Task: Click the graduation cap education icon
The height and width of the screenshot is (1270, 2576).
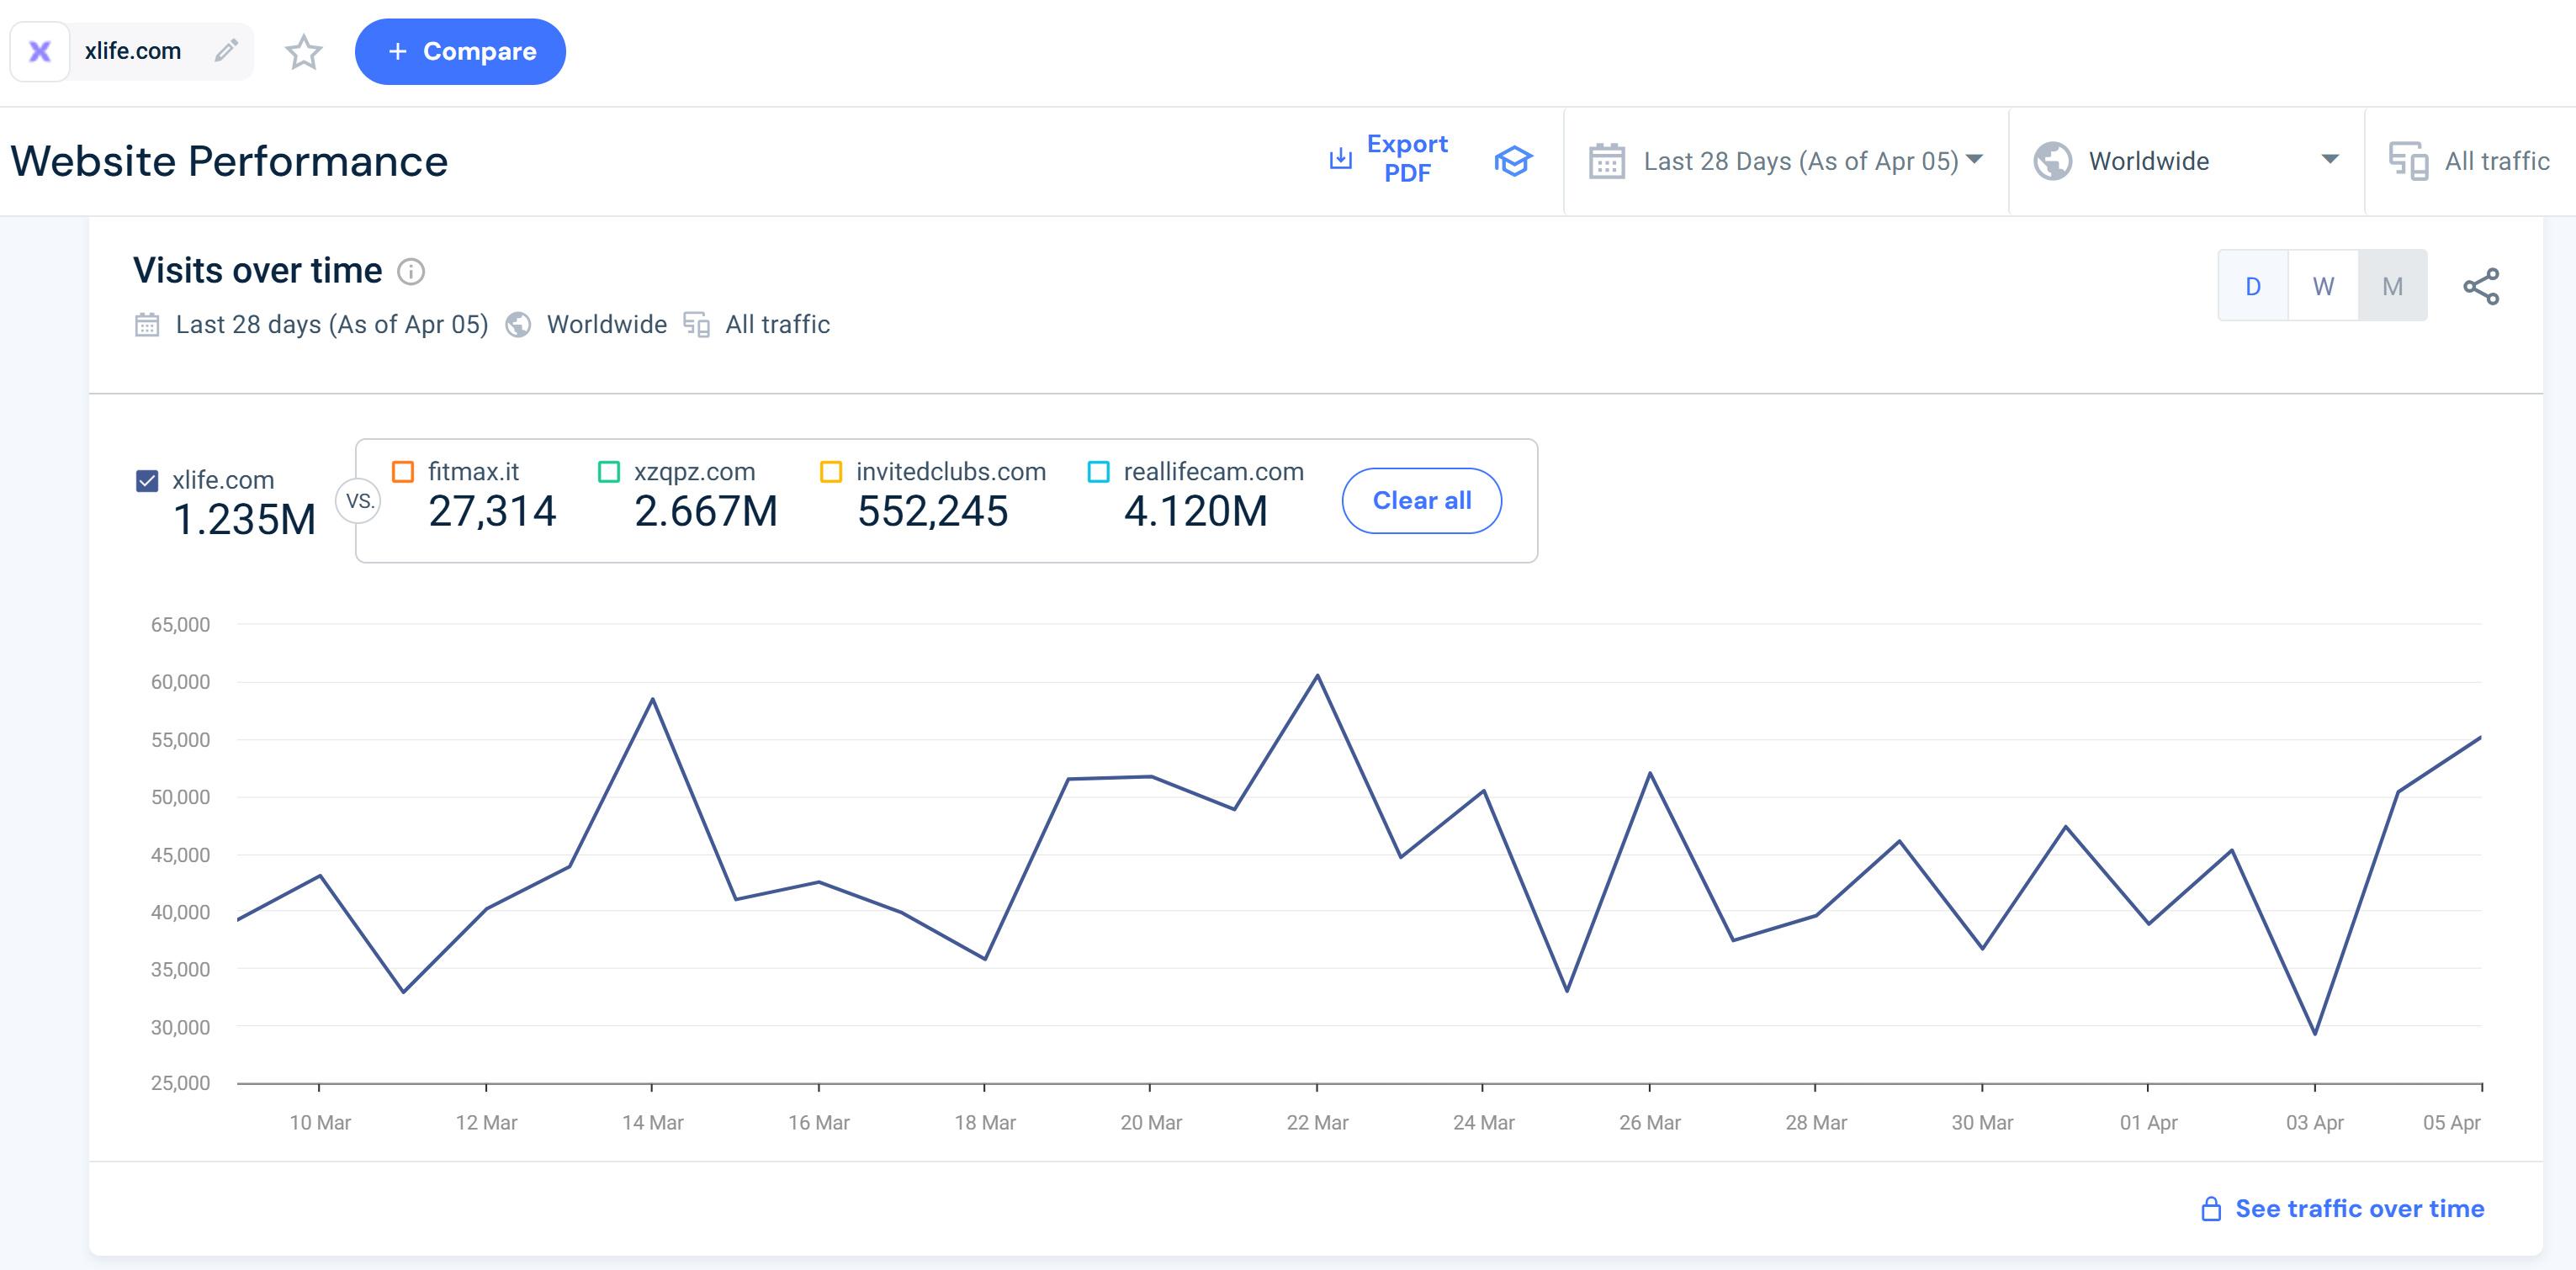Action: 1513,161
